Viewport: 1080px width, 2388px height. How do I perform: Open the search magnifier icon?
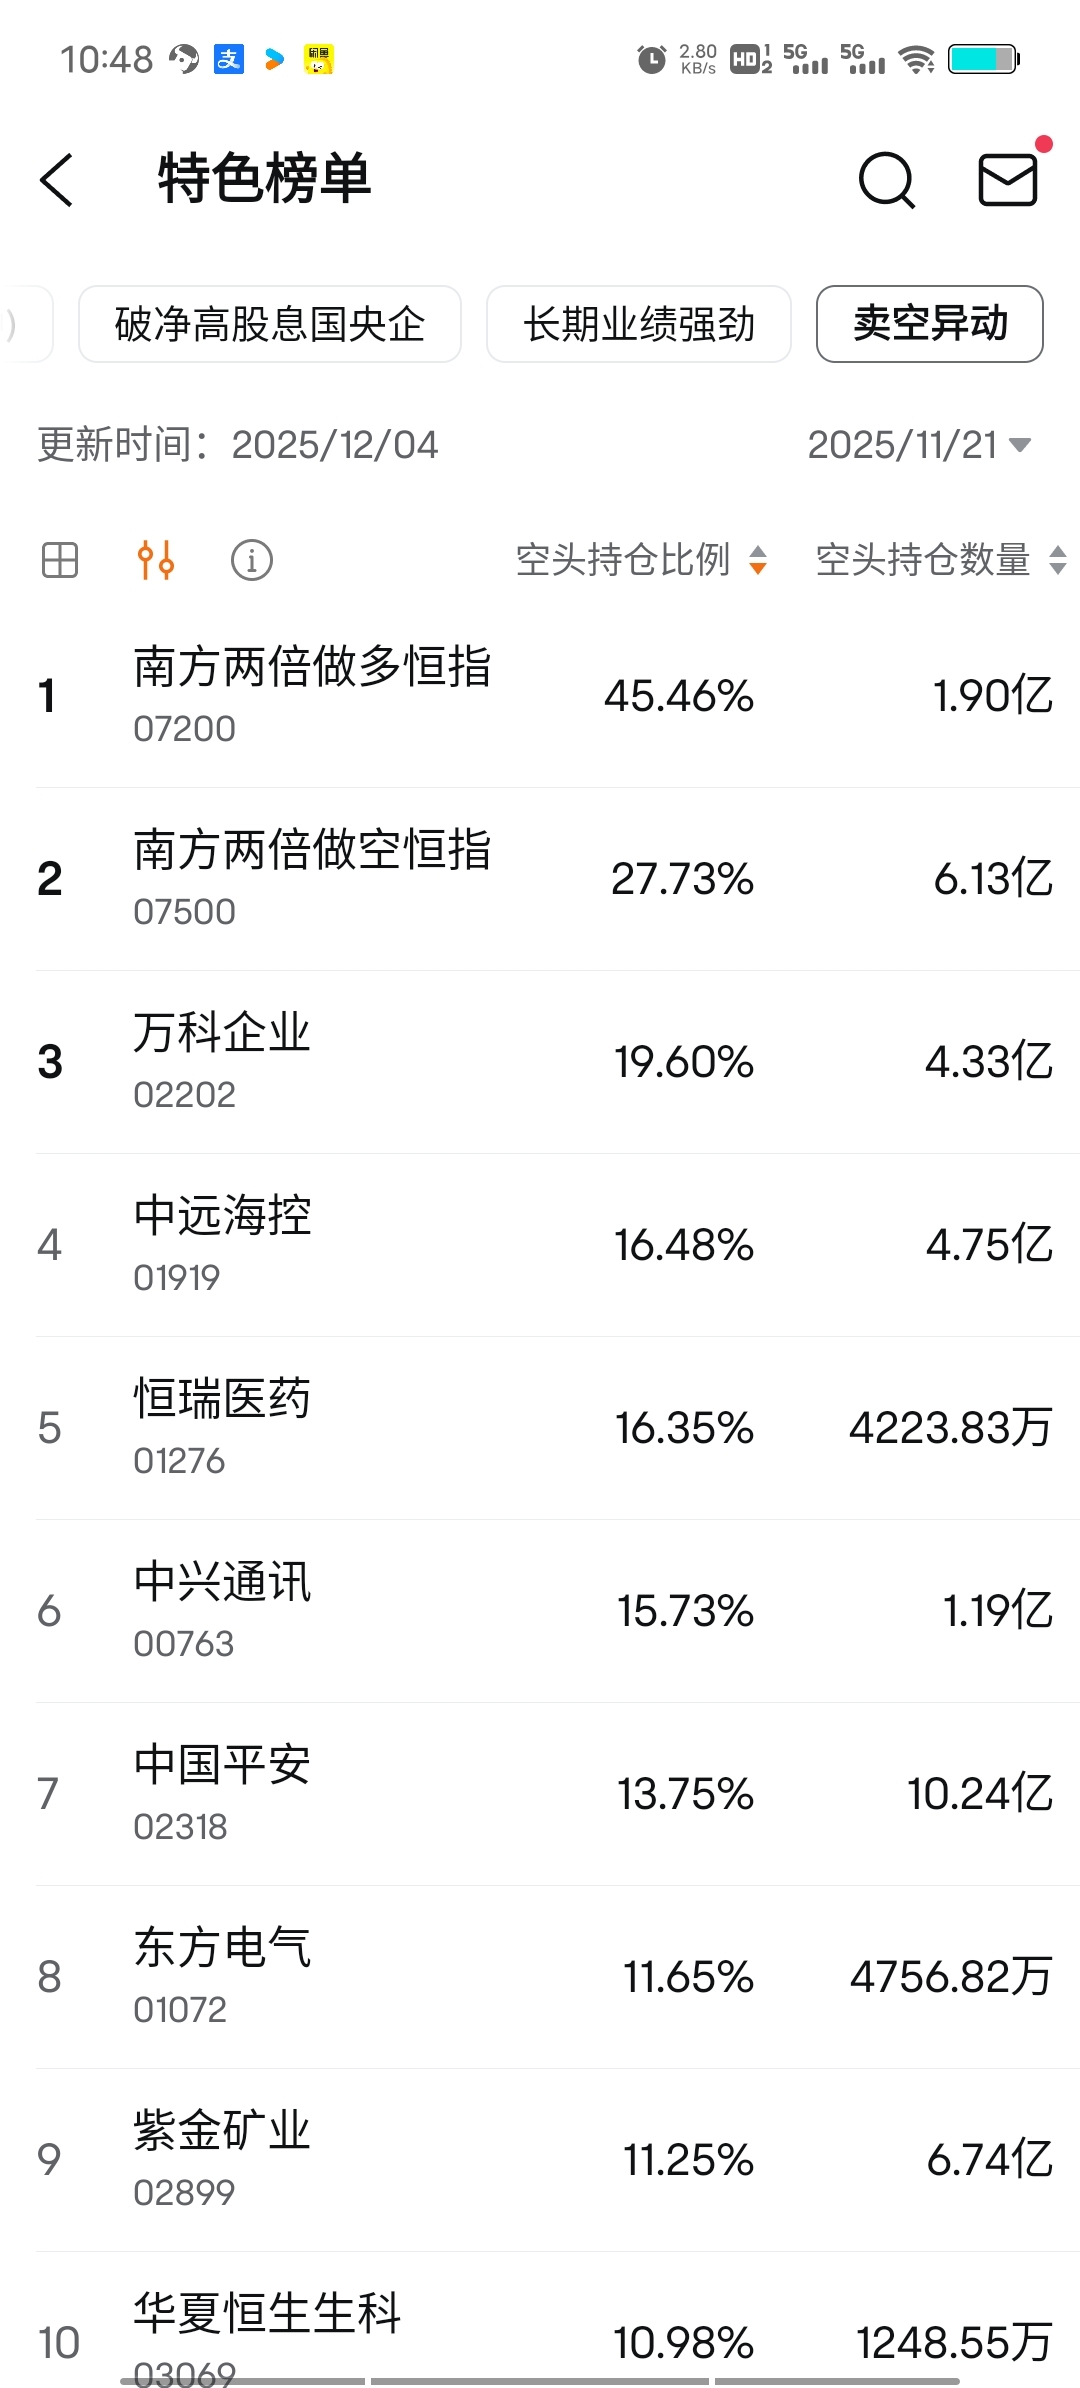point(887,180)
